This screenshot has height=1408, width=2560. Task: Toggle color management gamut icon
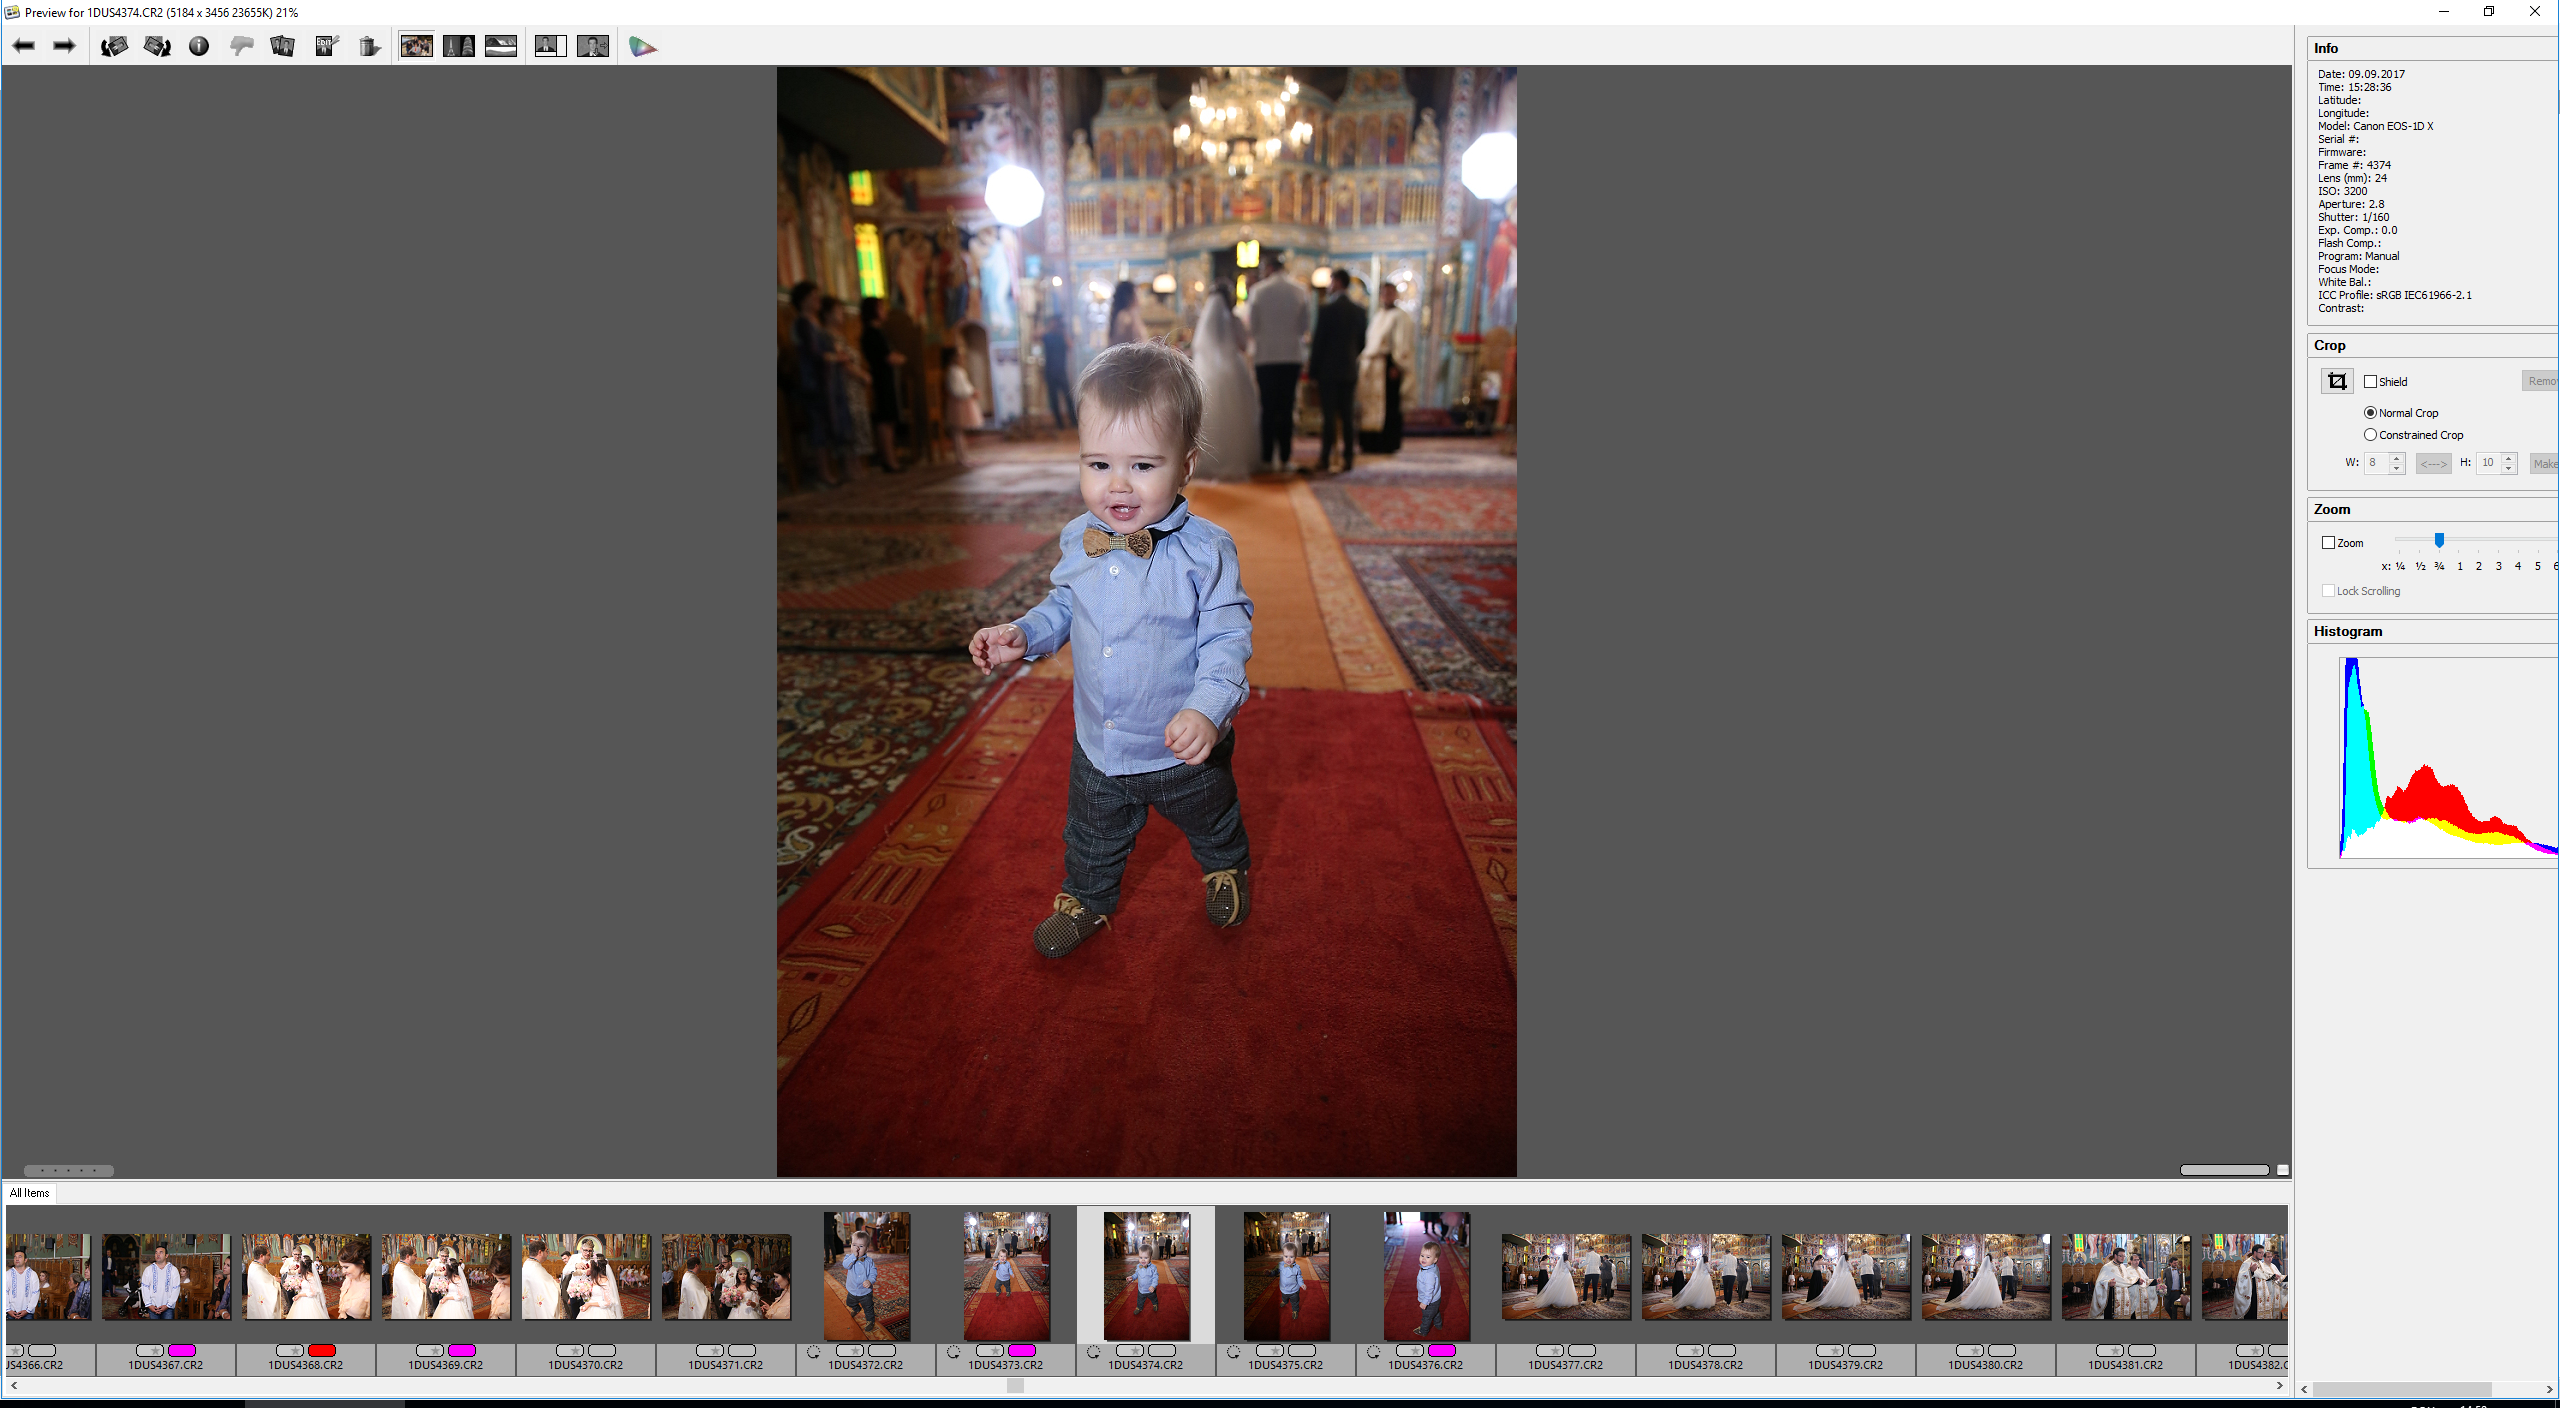point(642,46)
